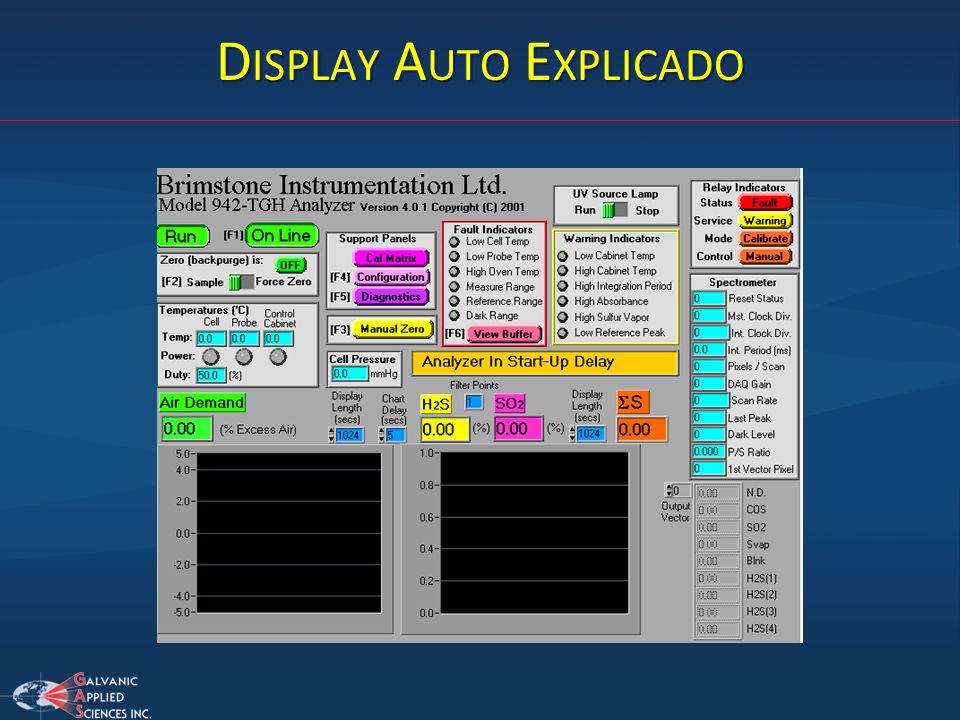
Task: Click the Air Demand excess air value
Action: pyautogui.click(x=187, y=429)
